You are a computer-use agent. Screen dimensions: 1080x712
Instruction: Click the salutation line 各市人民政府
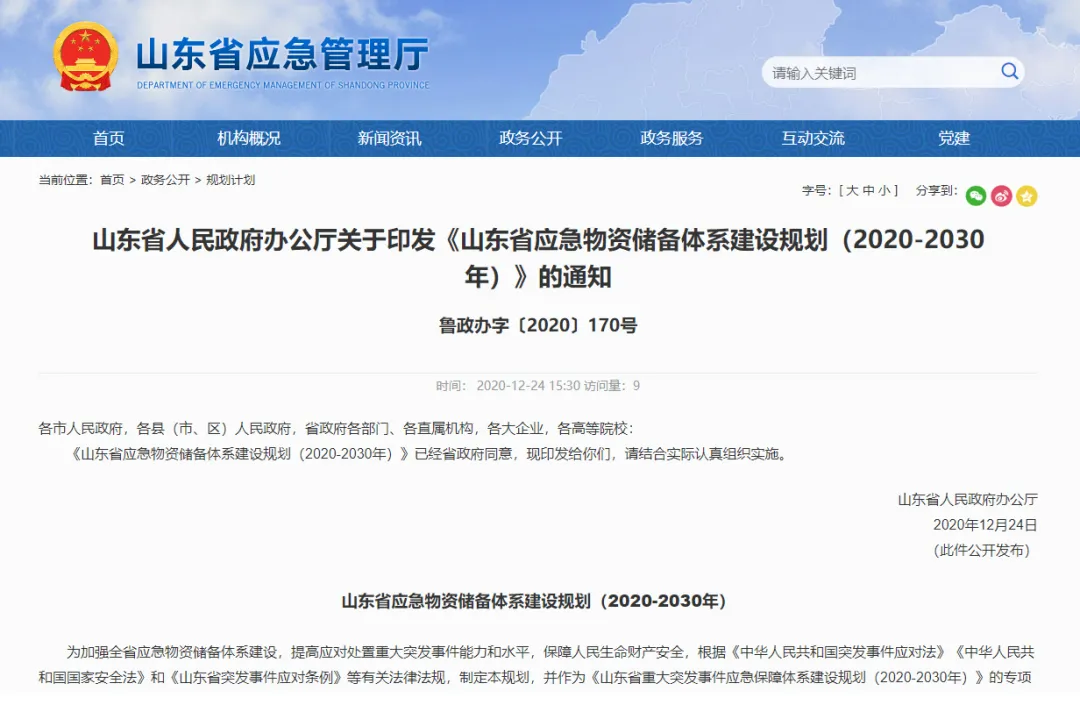335,428
